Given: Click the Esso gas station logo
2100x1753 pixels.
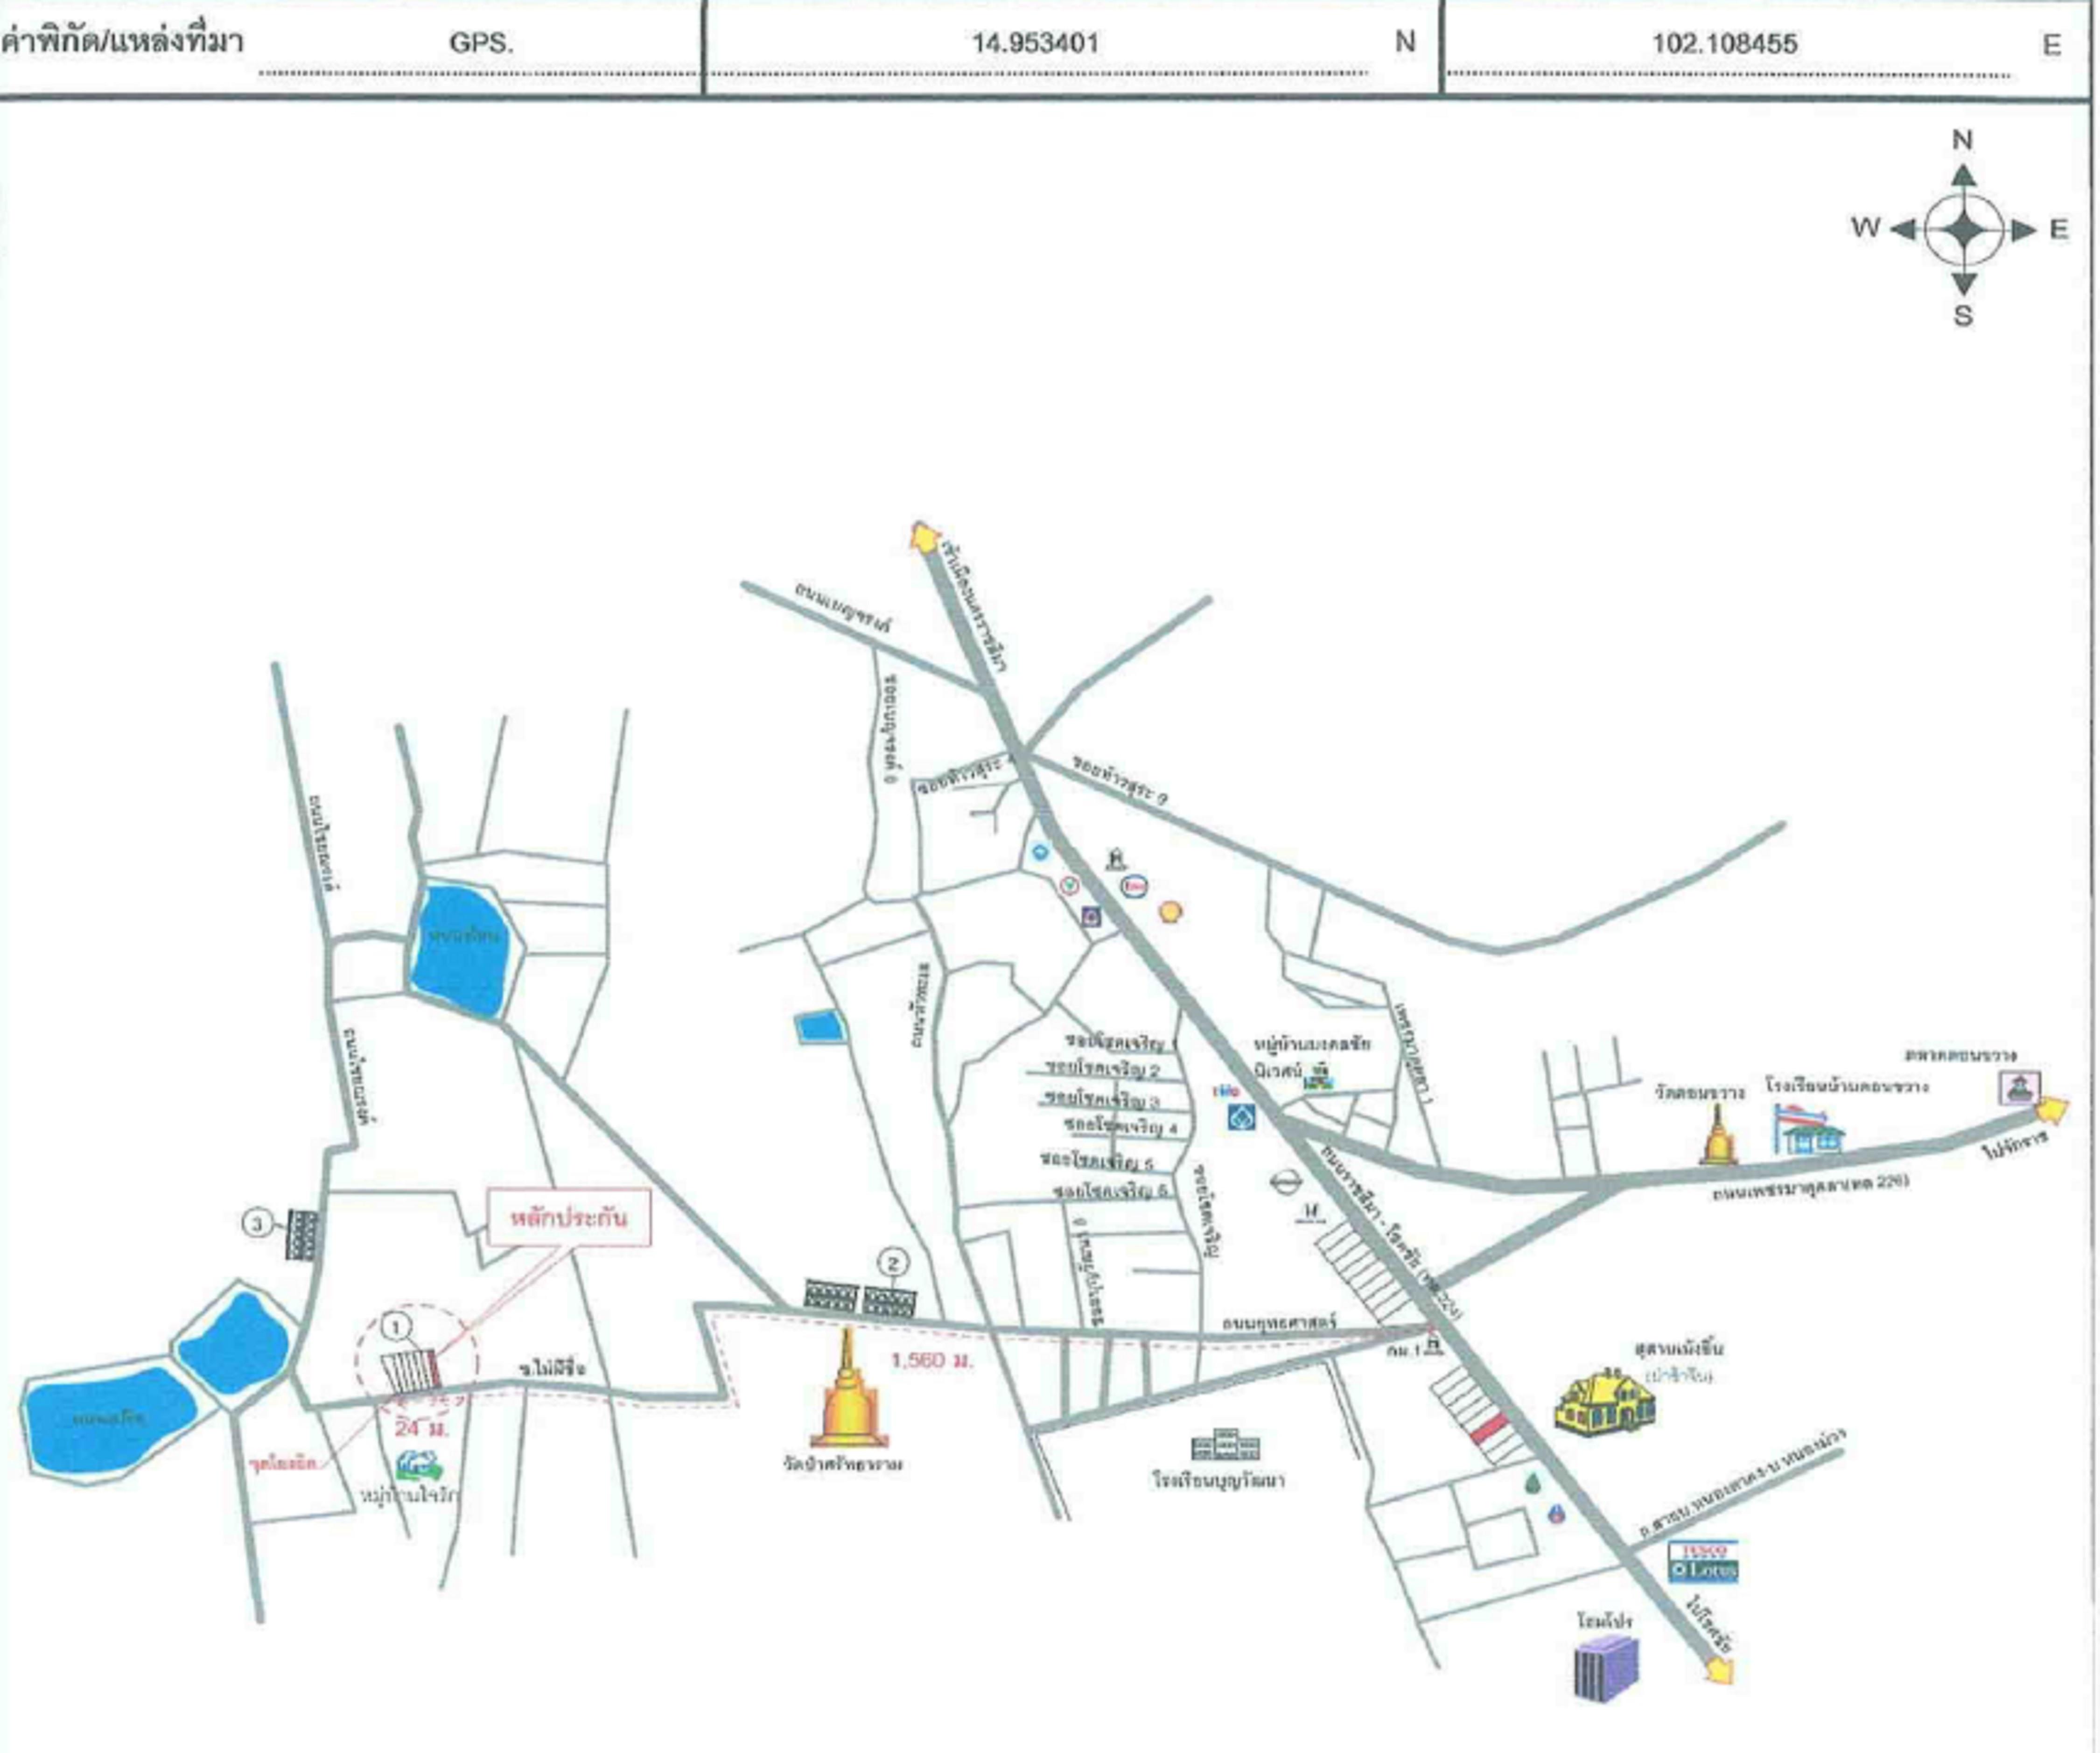Looking at the screenshot, I should pyautogui.click(x=1134, y=886).
